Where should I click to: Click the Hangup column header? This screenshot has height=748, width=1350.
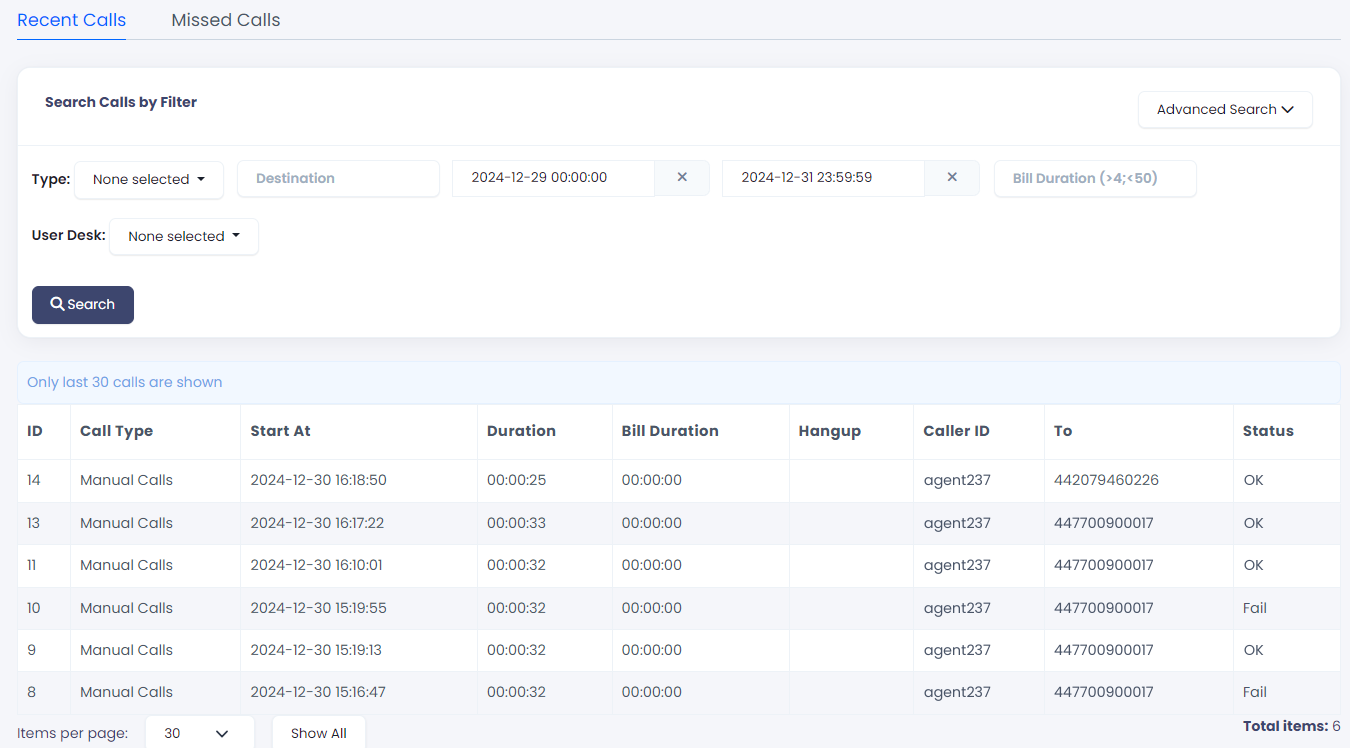click(830, 431)
